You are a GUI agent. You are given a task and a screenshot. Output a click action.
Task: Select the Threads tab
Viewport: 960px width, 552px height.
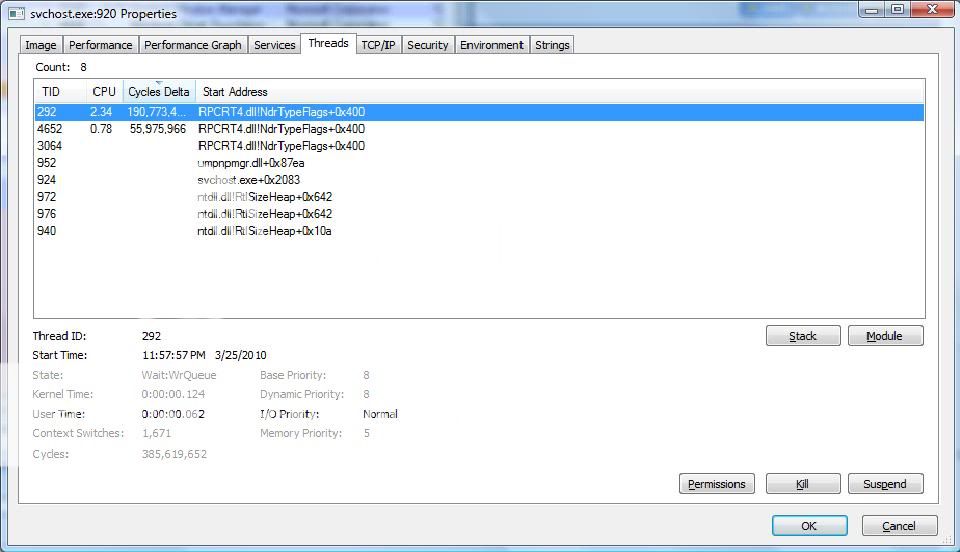tap(328, 43)
